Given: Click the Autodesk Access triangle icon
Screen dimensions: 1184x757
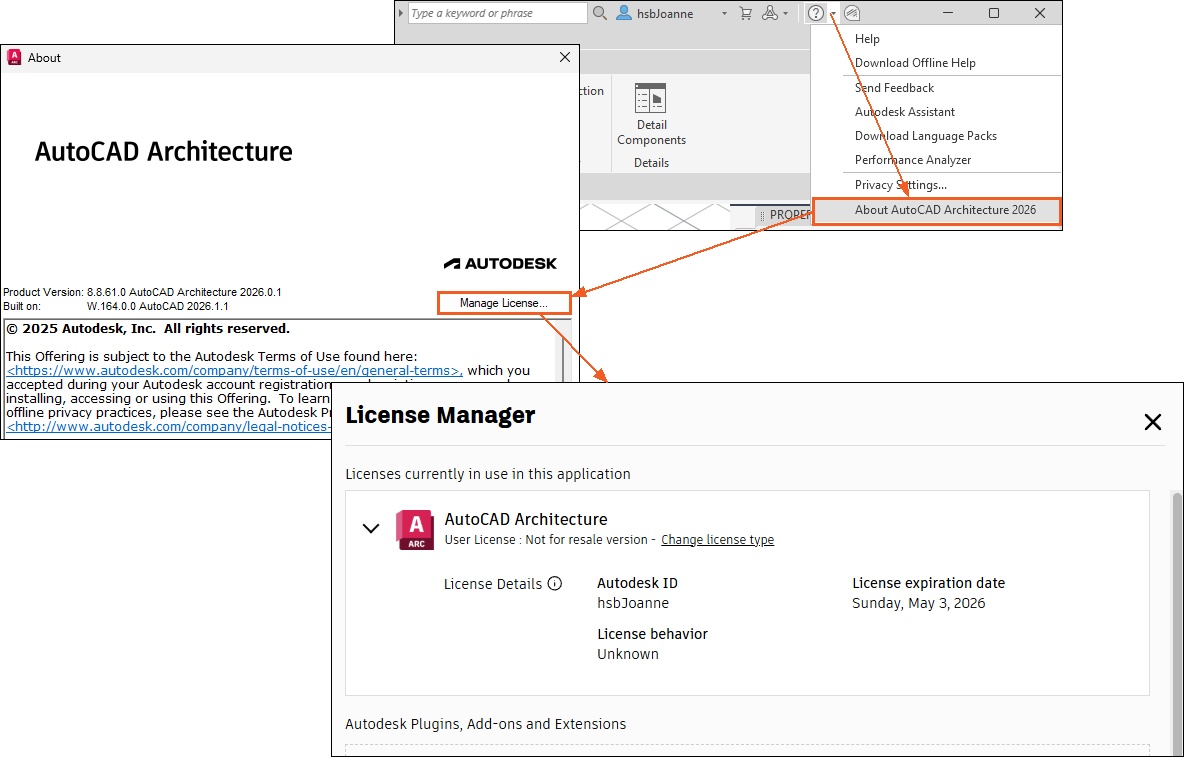Looking at the screenshot, I should click(x=769, y=13).
